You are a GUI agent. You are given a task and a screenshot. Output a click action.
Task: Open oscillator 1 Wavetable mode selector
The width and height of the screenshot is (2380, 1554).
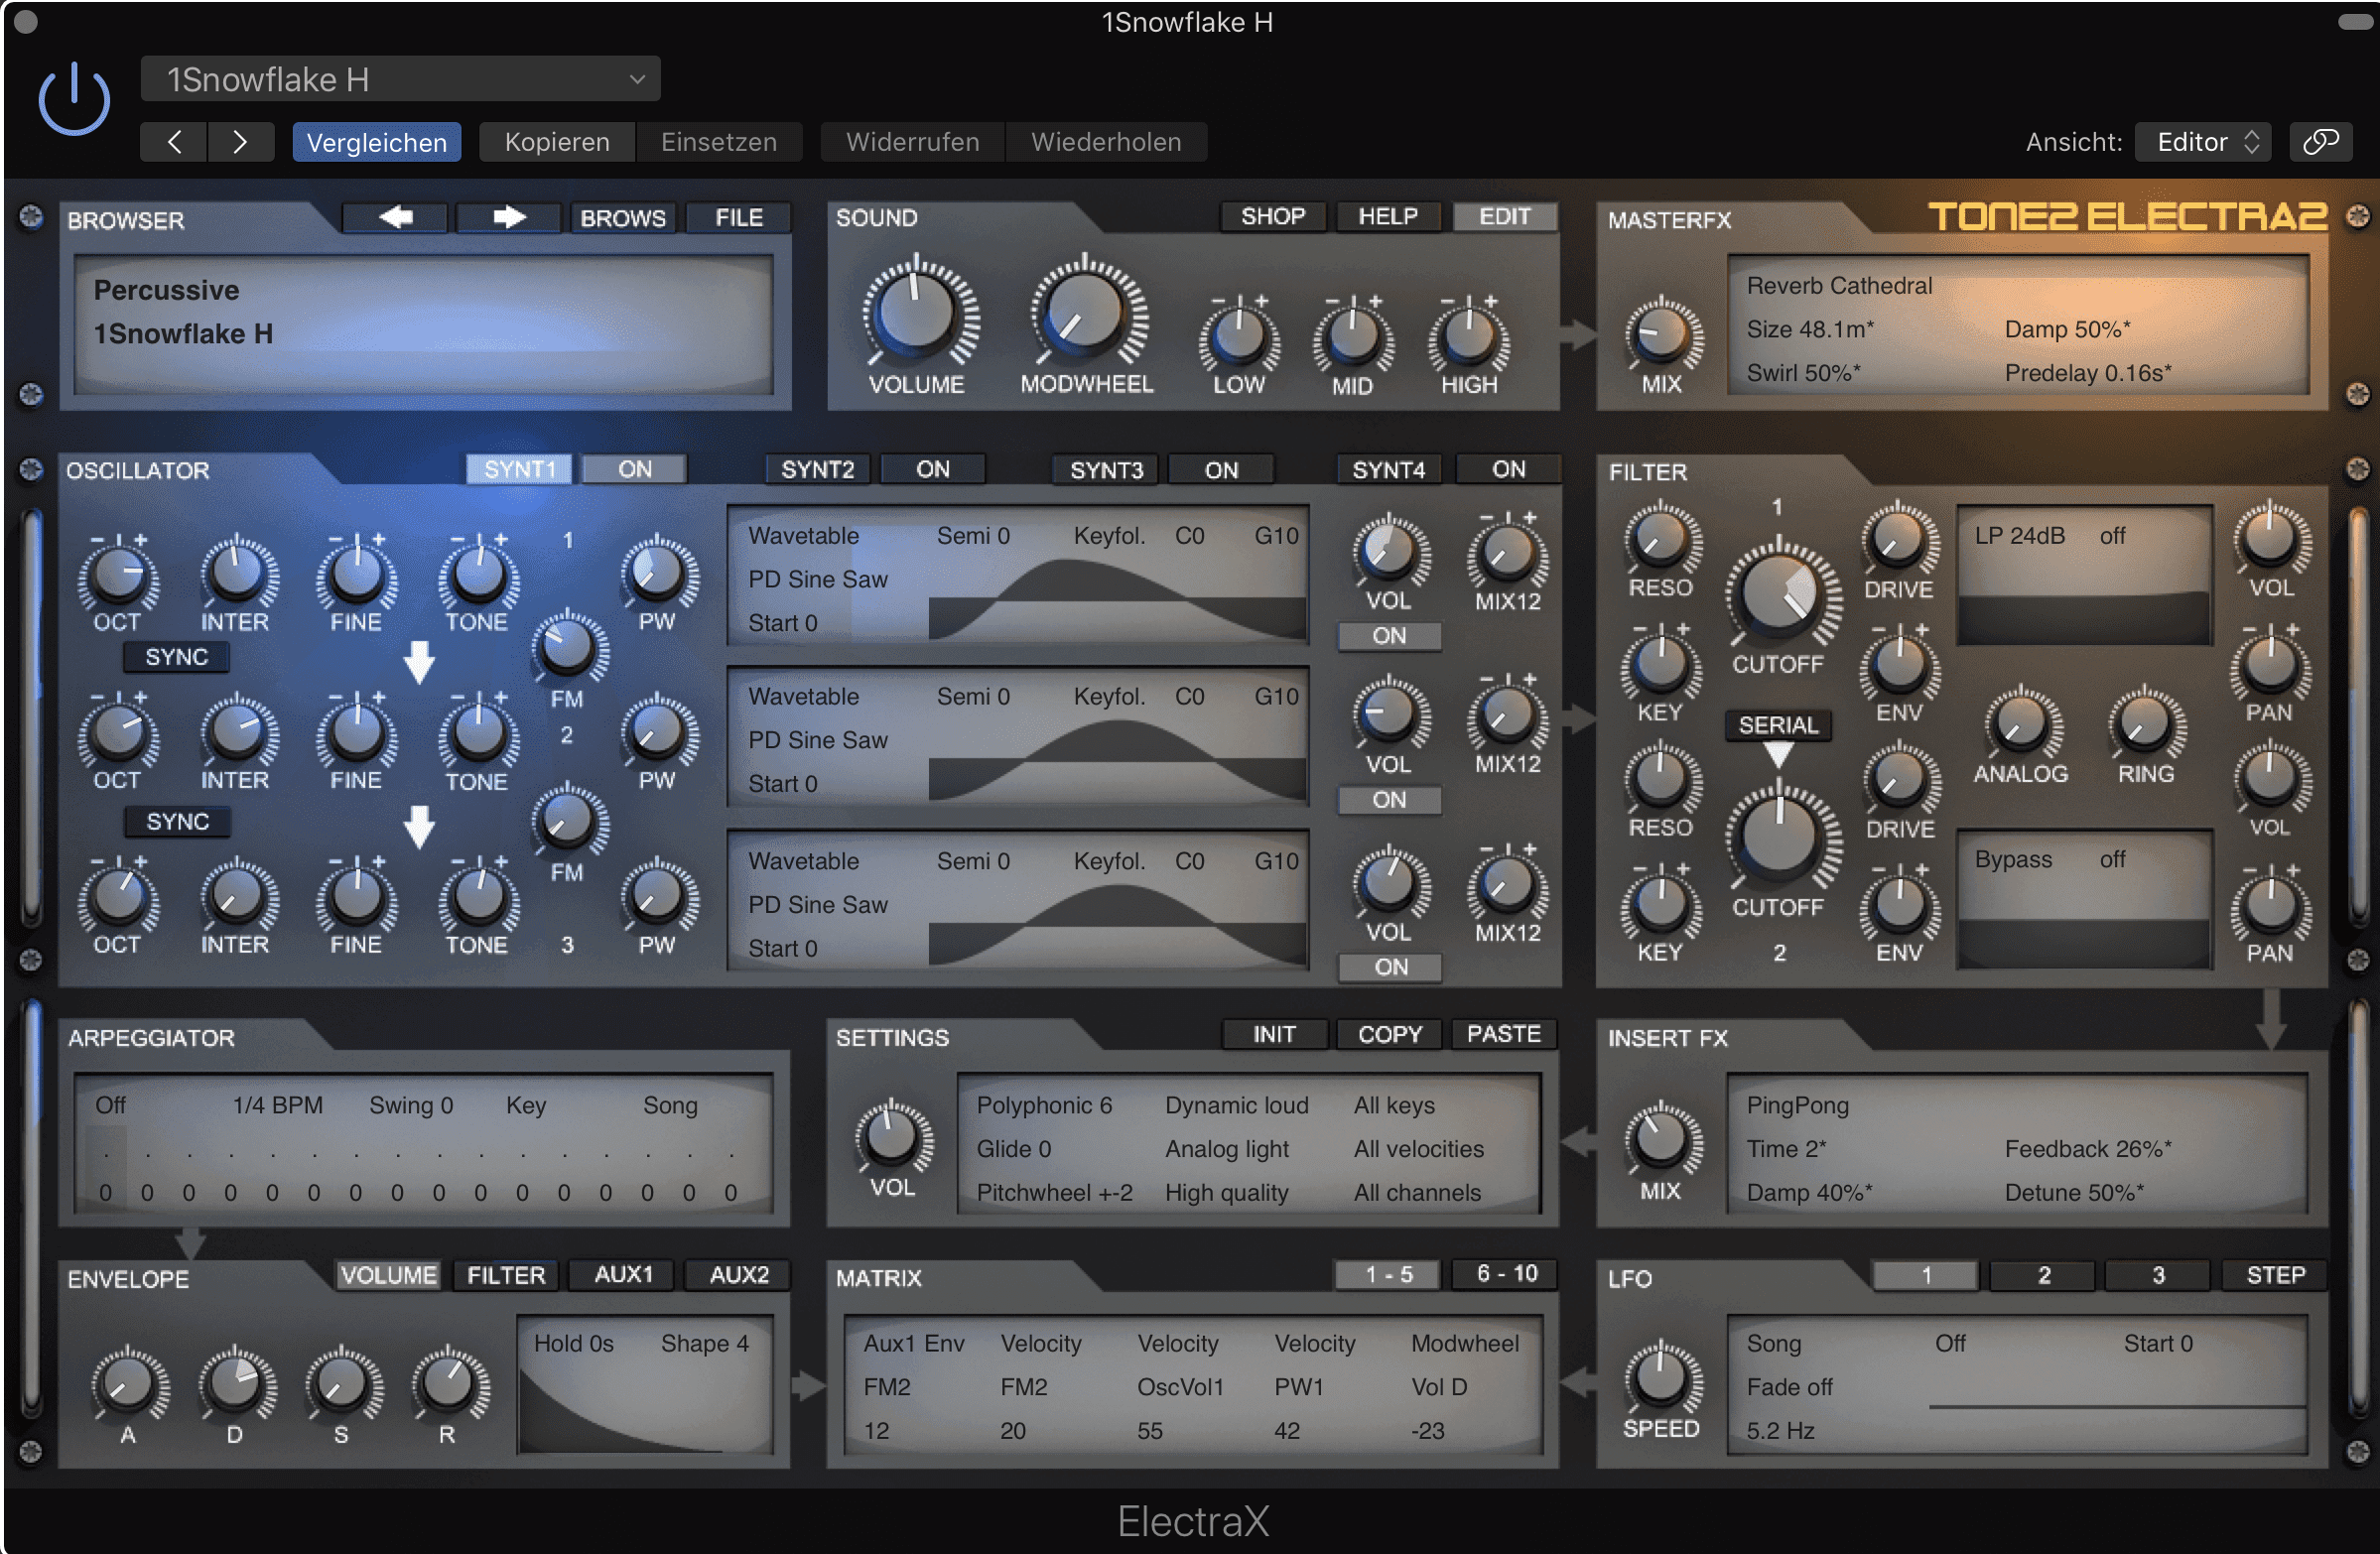pyautogui.click(x=803, y=536)
